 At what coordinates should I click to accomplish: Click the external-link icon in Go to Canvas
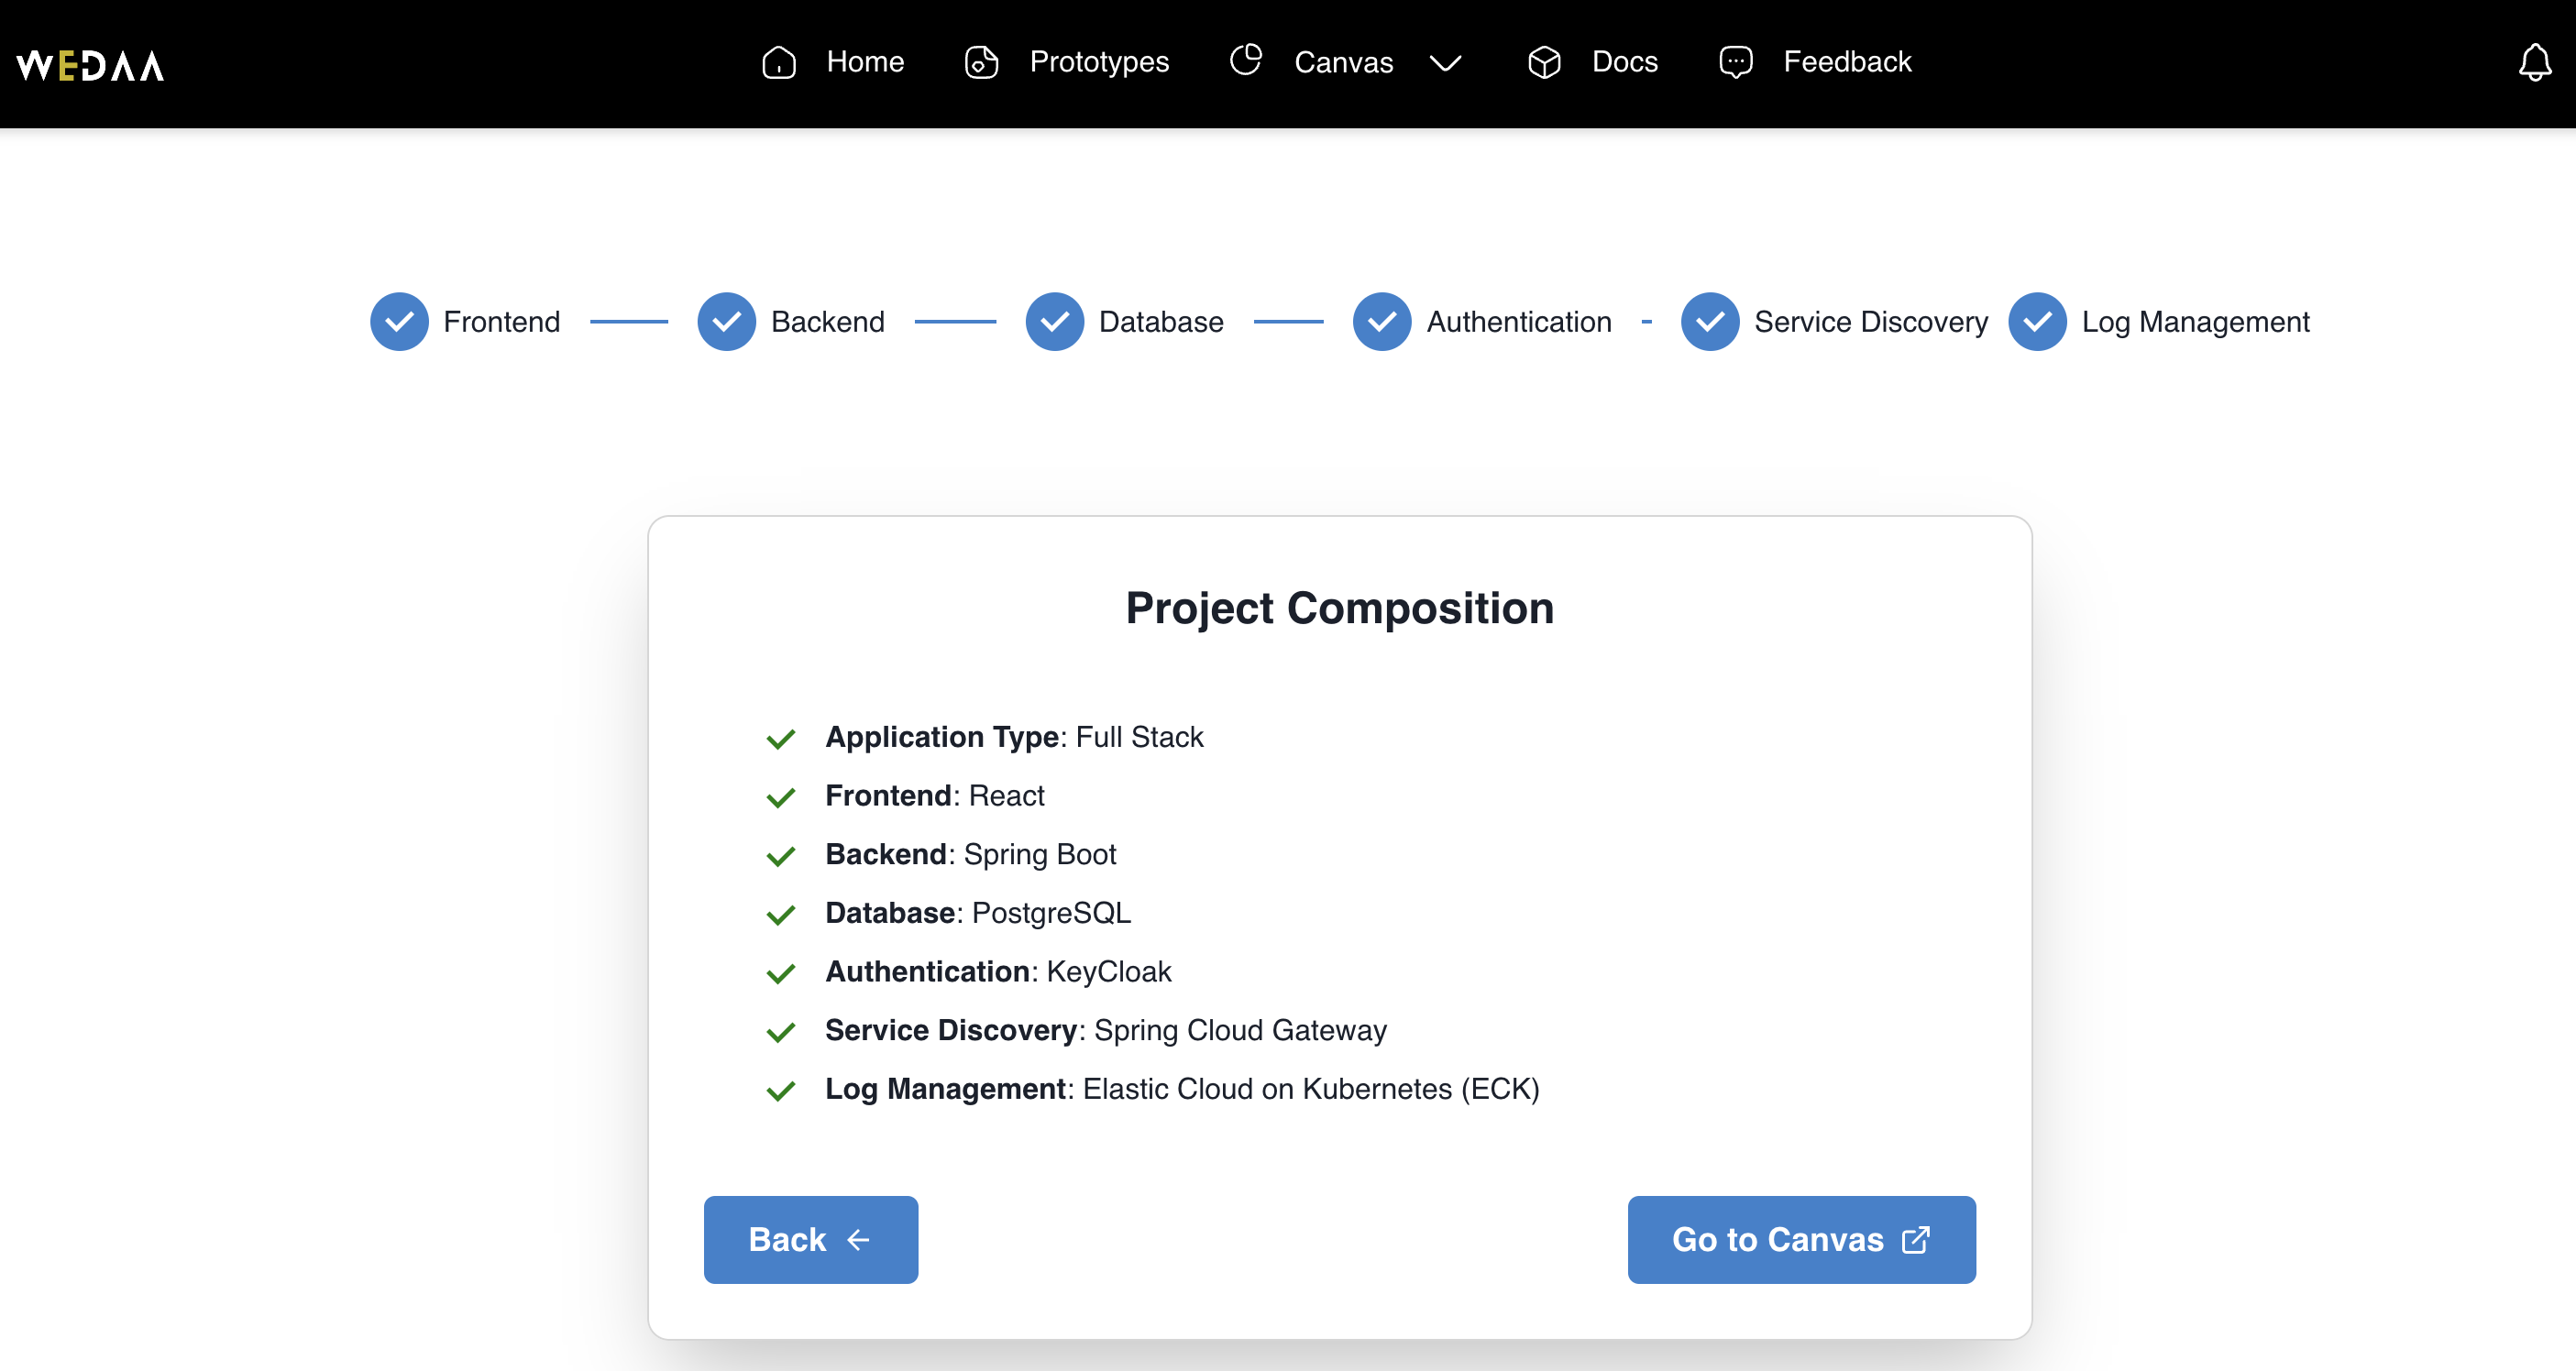1915,1240
